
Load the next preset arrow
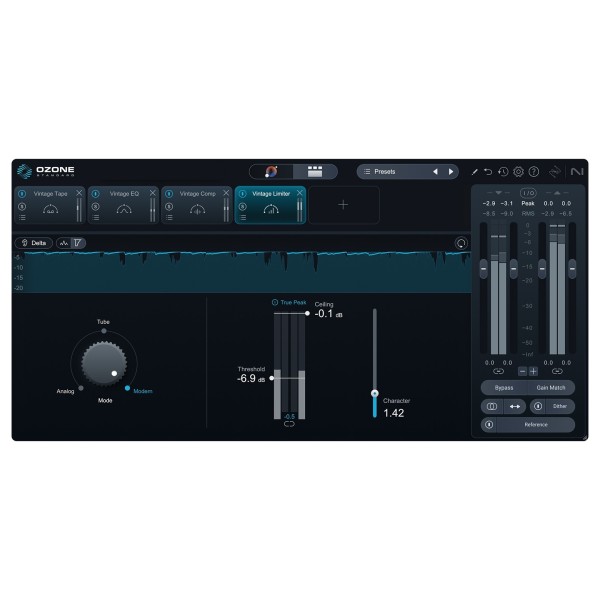(x=451, y=172)
